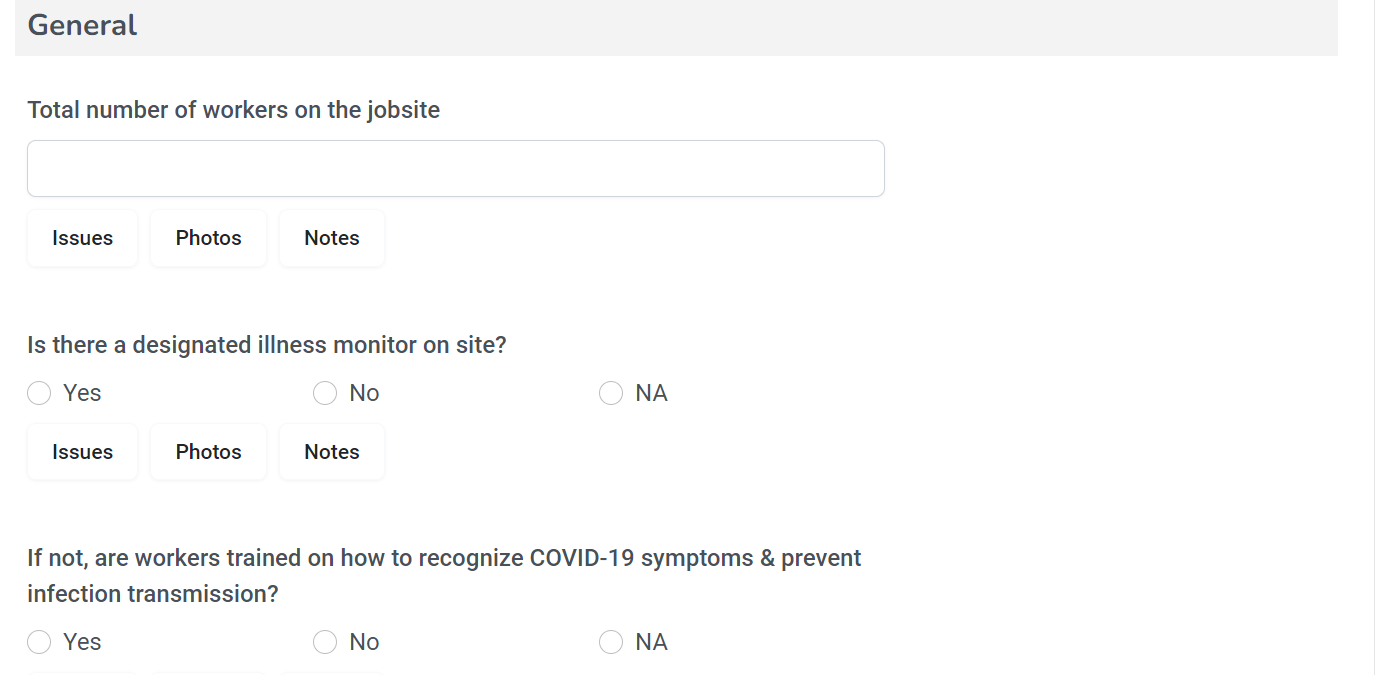Choose No for COVID-19 training question

pos(325,642)
